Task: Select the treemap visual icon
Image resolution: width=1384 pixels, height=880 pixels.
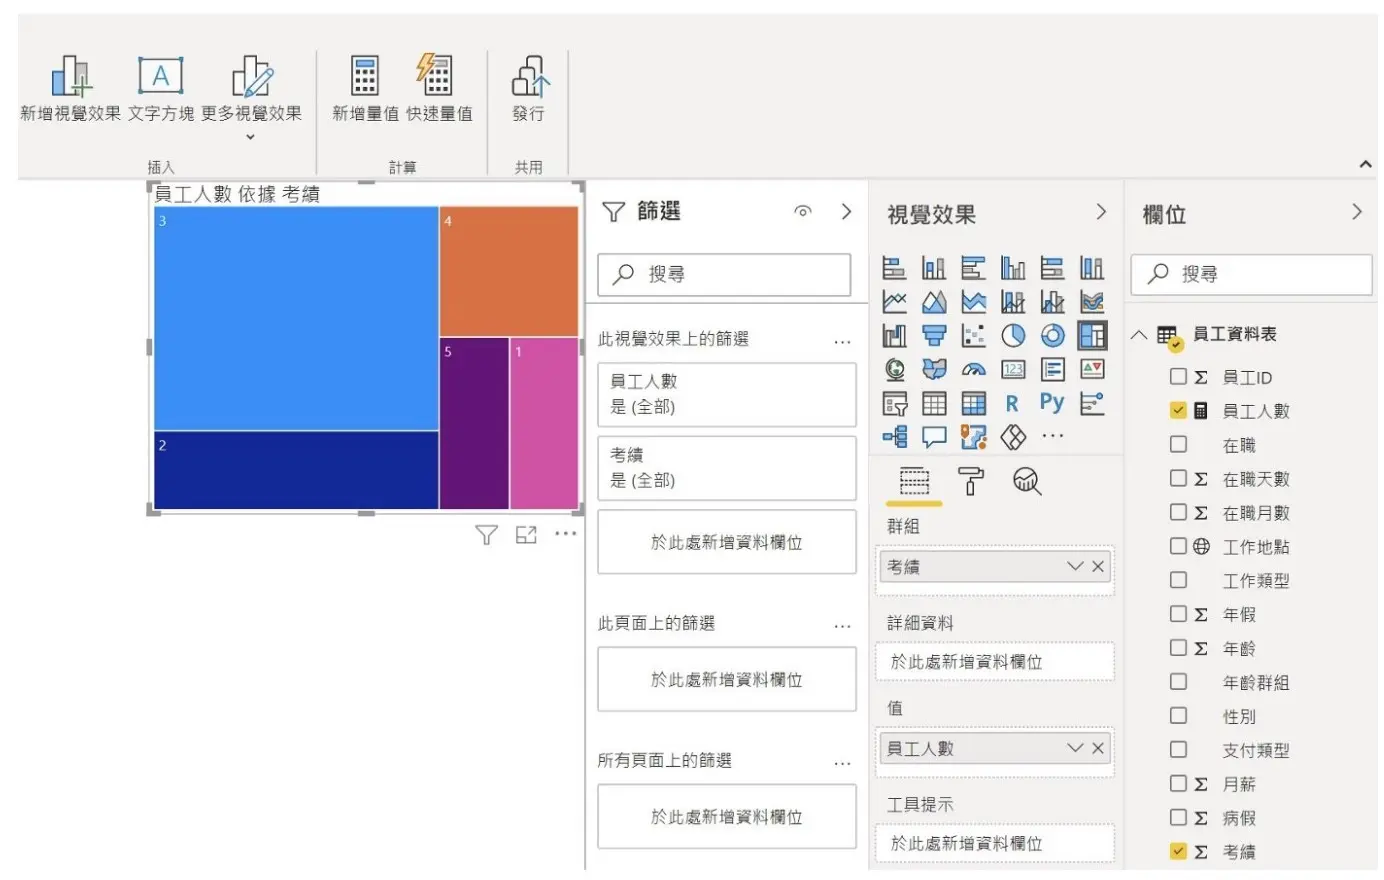Action: click(1092, 335)
